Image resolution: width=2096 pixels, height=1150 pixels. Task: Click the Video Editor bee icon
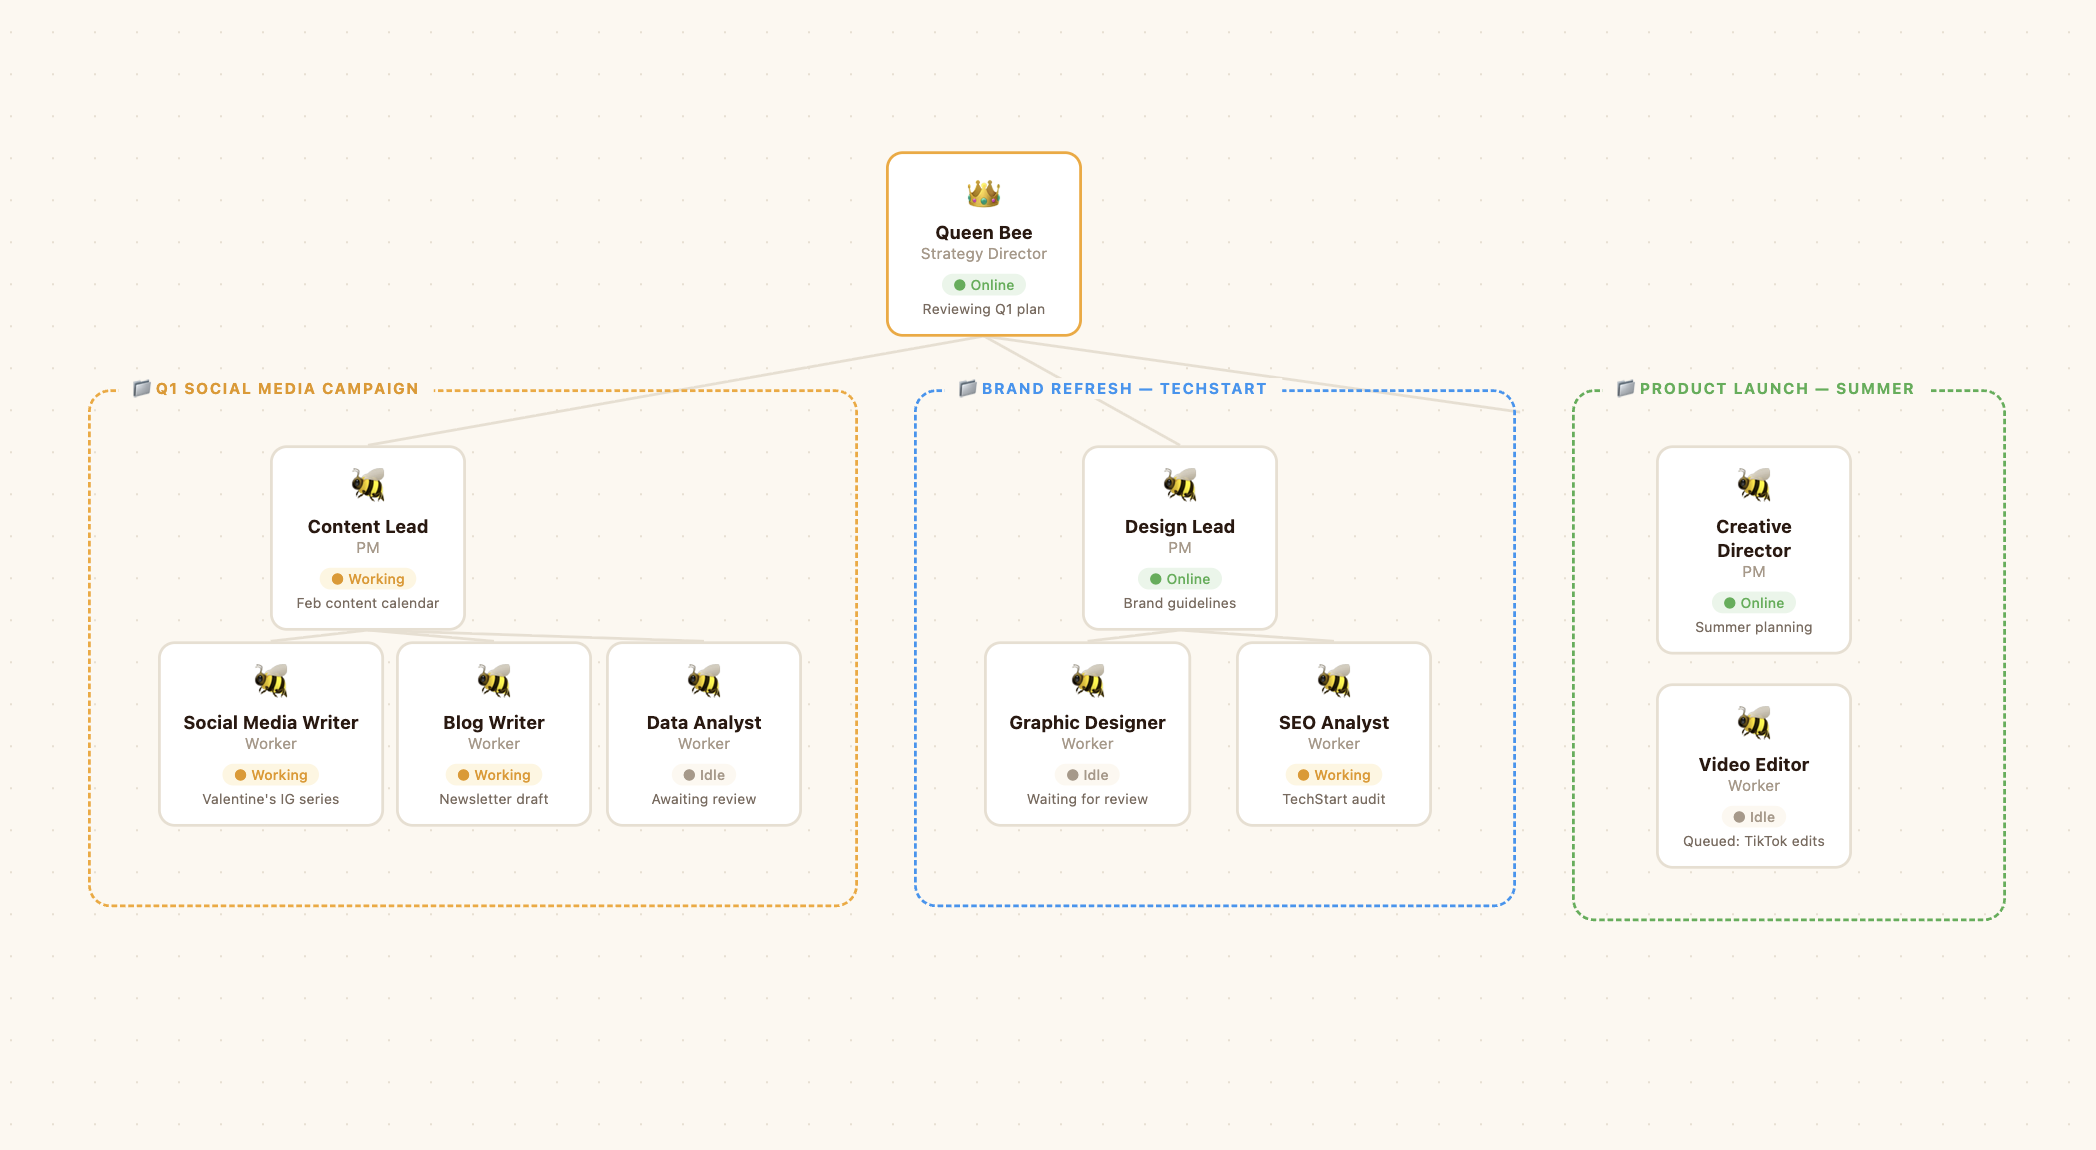click(x=1753, y=722)
